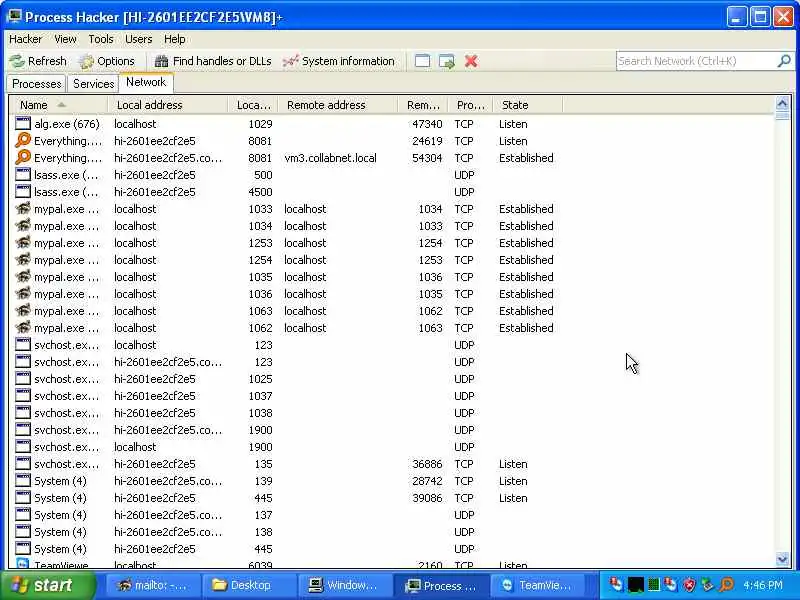Click the scrollbar up arrow
Image resolution: width=800 pixels, height=600 pixels.
coord(782,104)
